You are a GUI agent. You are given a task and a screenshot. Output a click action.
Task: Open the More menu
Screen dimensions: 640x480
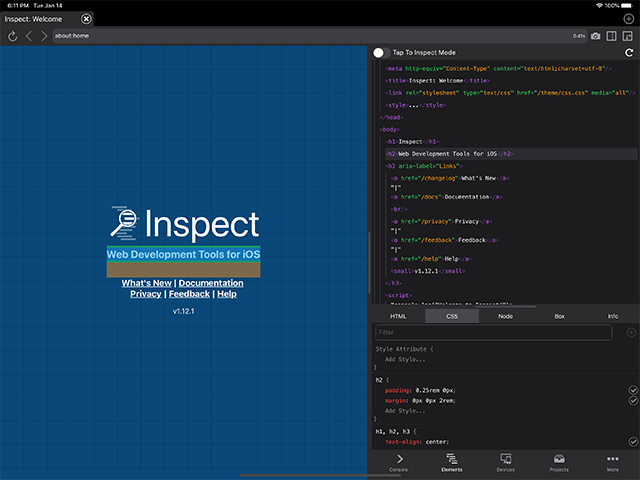click(x=613, y=463)
